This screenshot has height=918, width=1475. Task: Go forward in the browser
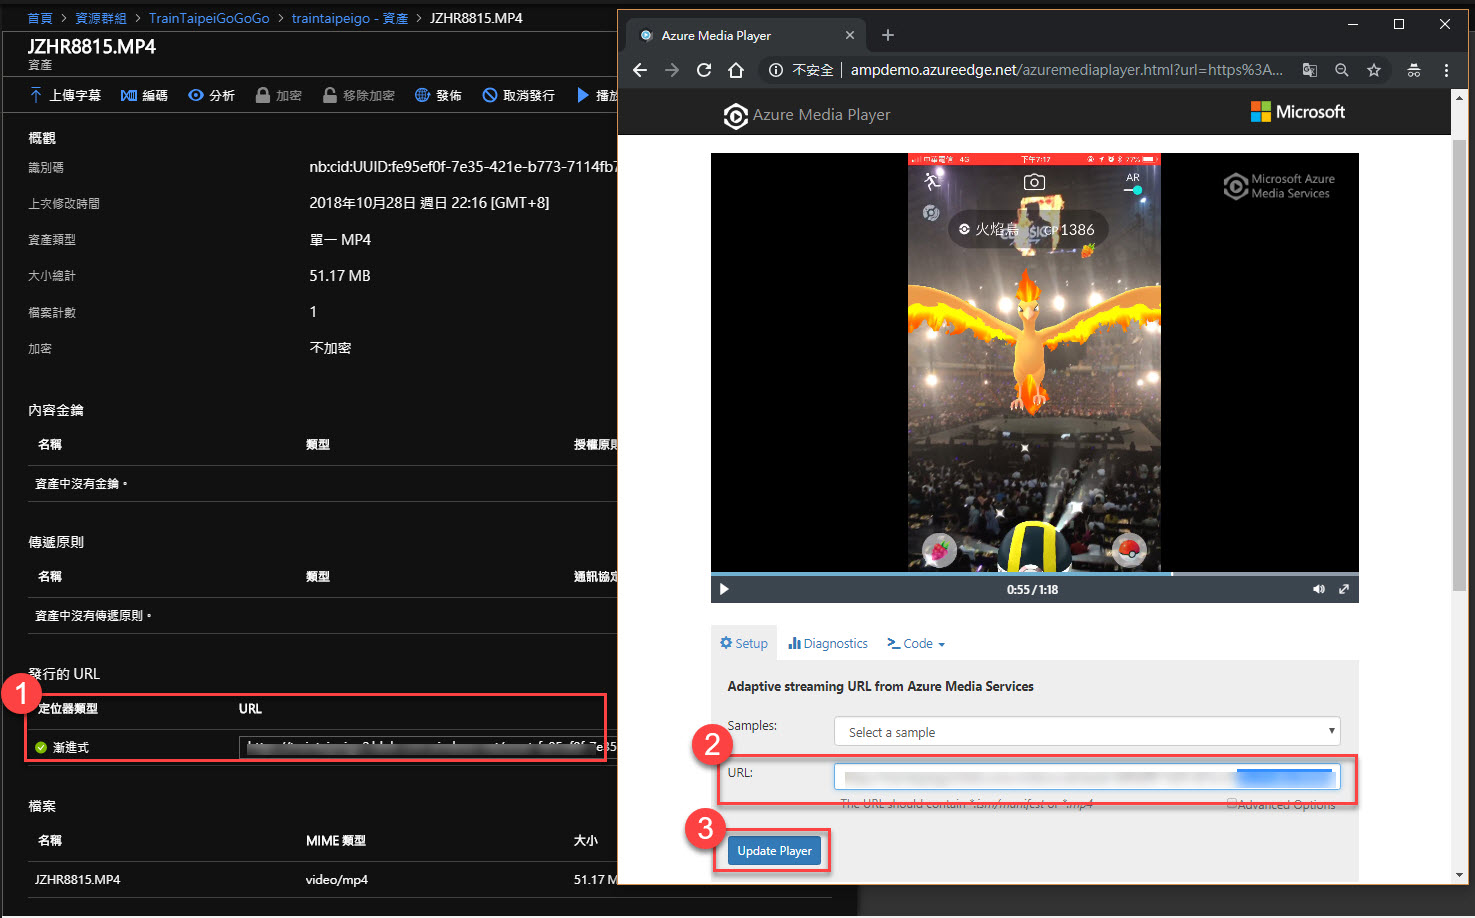tap(672, 70)
